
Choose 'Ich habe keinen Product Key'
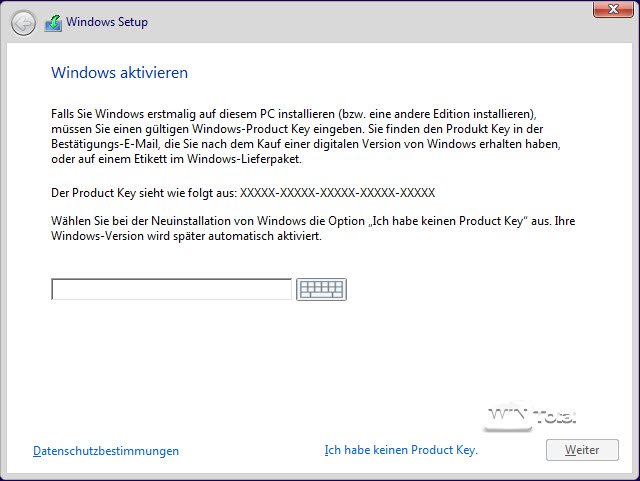[x=401, y=450]
